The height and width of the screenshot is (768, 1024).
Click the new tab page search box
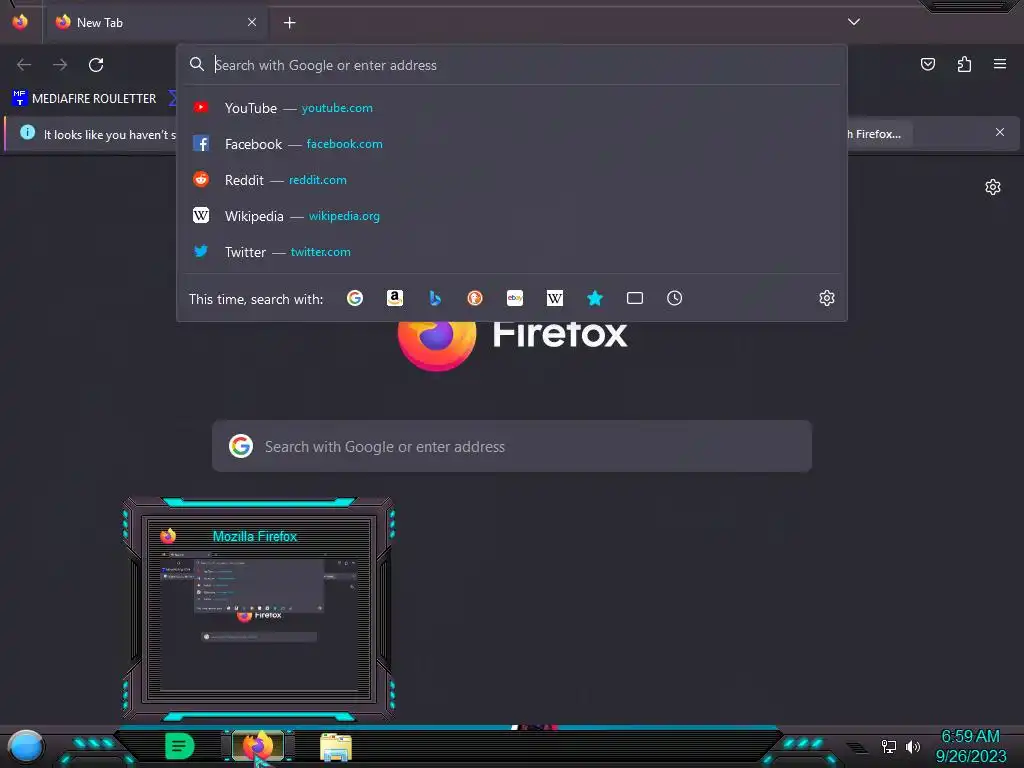(512, 446)
